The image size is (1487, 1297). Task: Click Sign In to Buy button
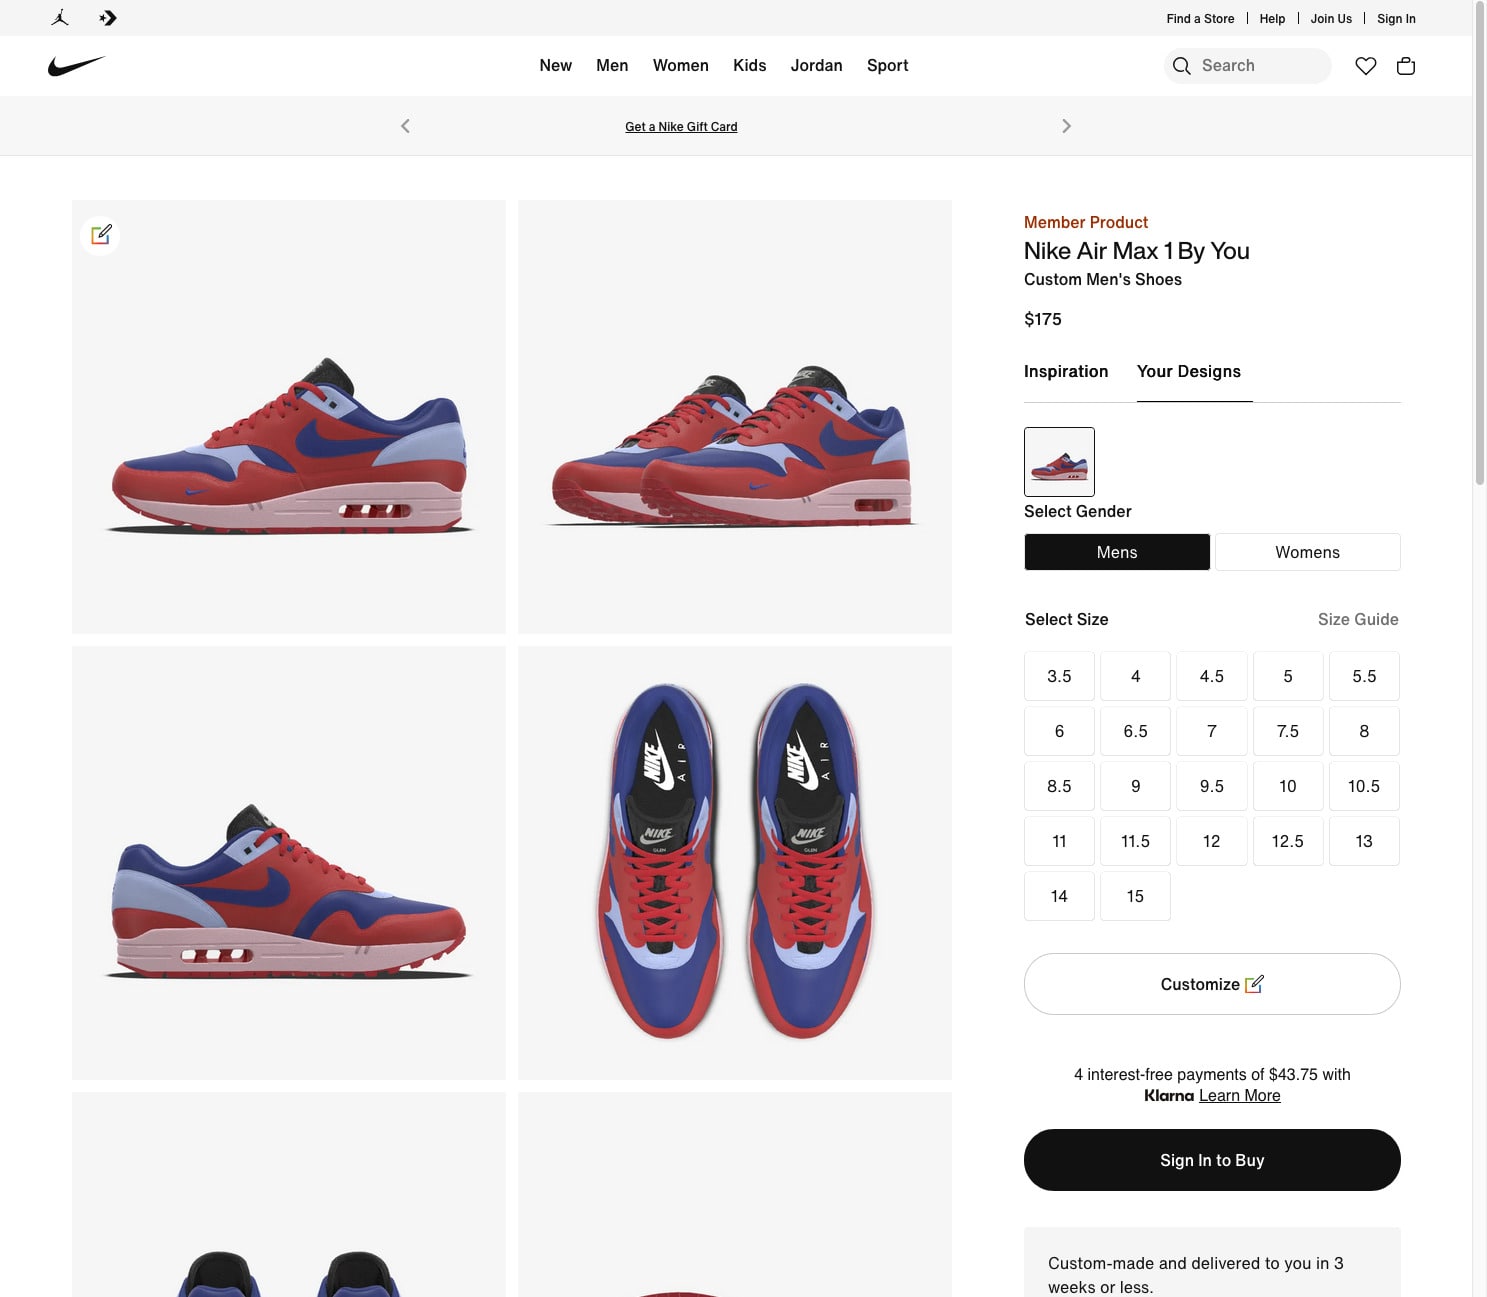click(x=1212, y=1160)
